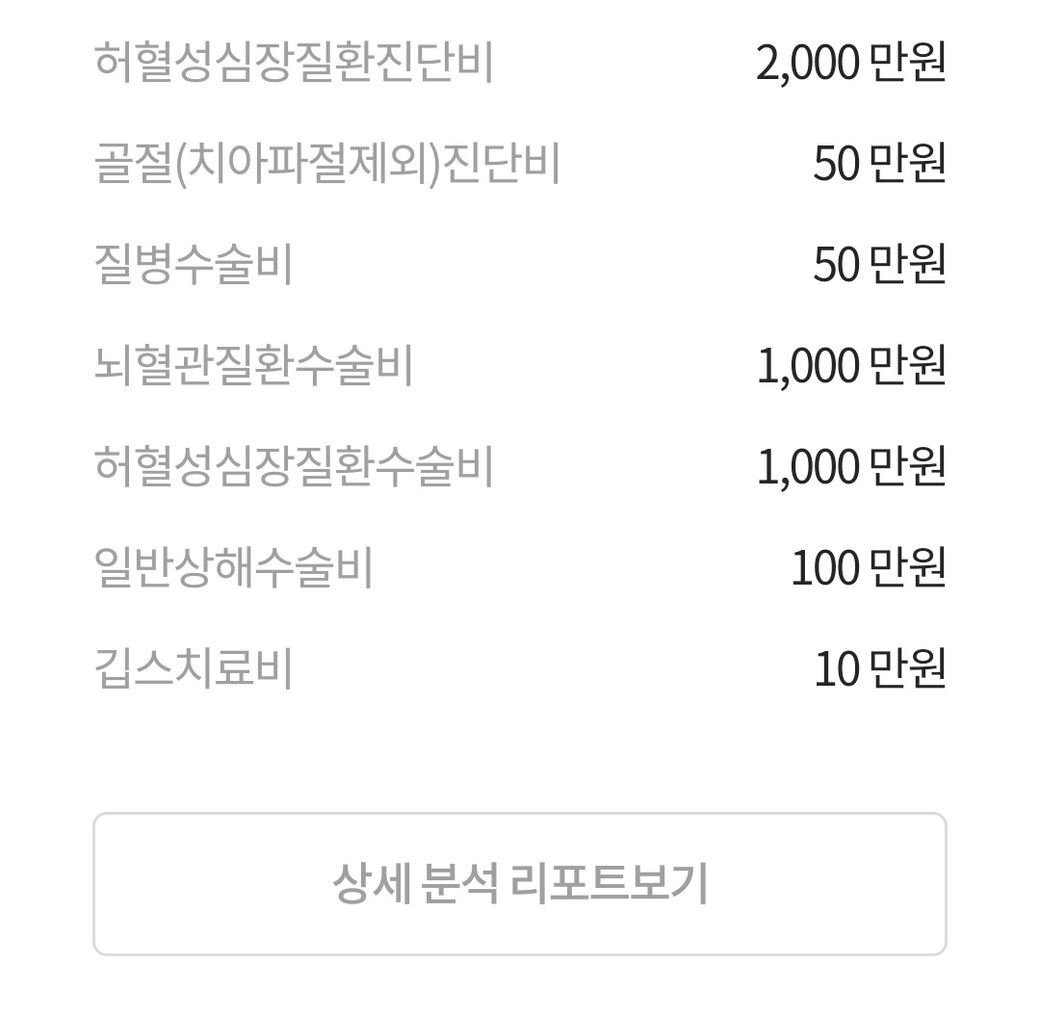Image resolution: width=1040 pixels, height=1018 pixels.
Task: Click the 만원 unit in 뇌혈관질환수술비 row
Action: coord(908,367)
